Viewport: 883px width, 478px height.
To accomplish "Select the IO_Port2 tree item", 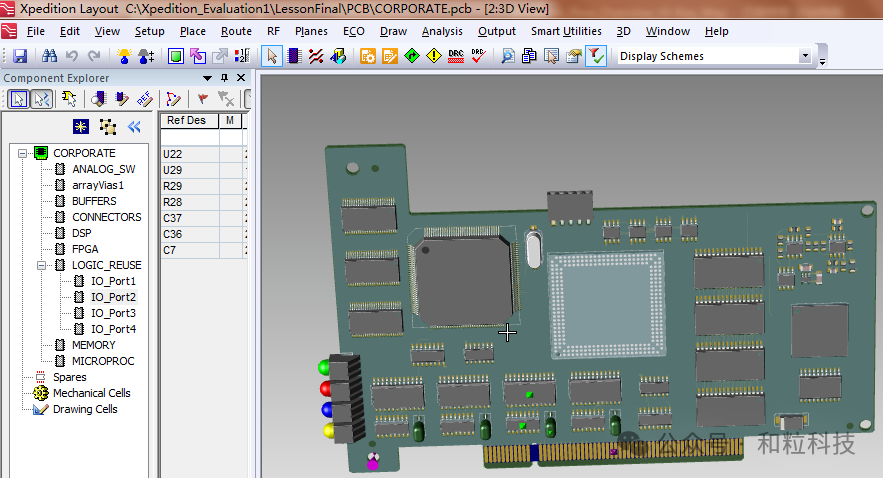I will click(x=113, y=297).
